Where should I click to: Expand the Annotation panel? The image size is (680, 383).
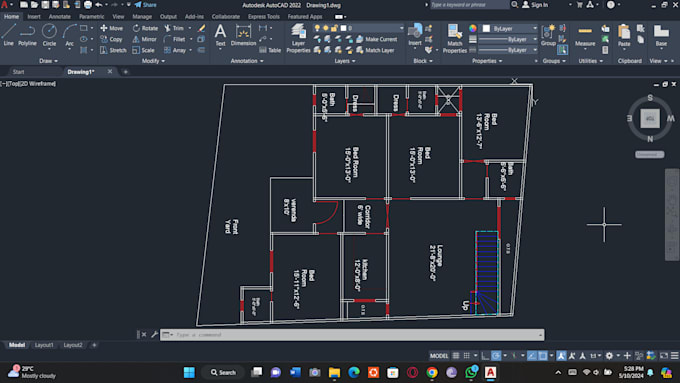click(x=247, y=61)
